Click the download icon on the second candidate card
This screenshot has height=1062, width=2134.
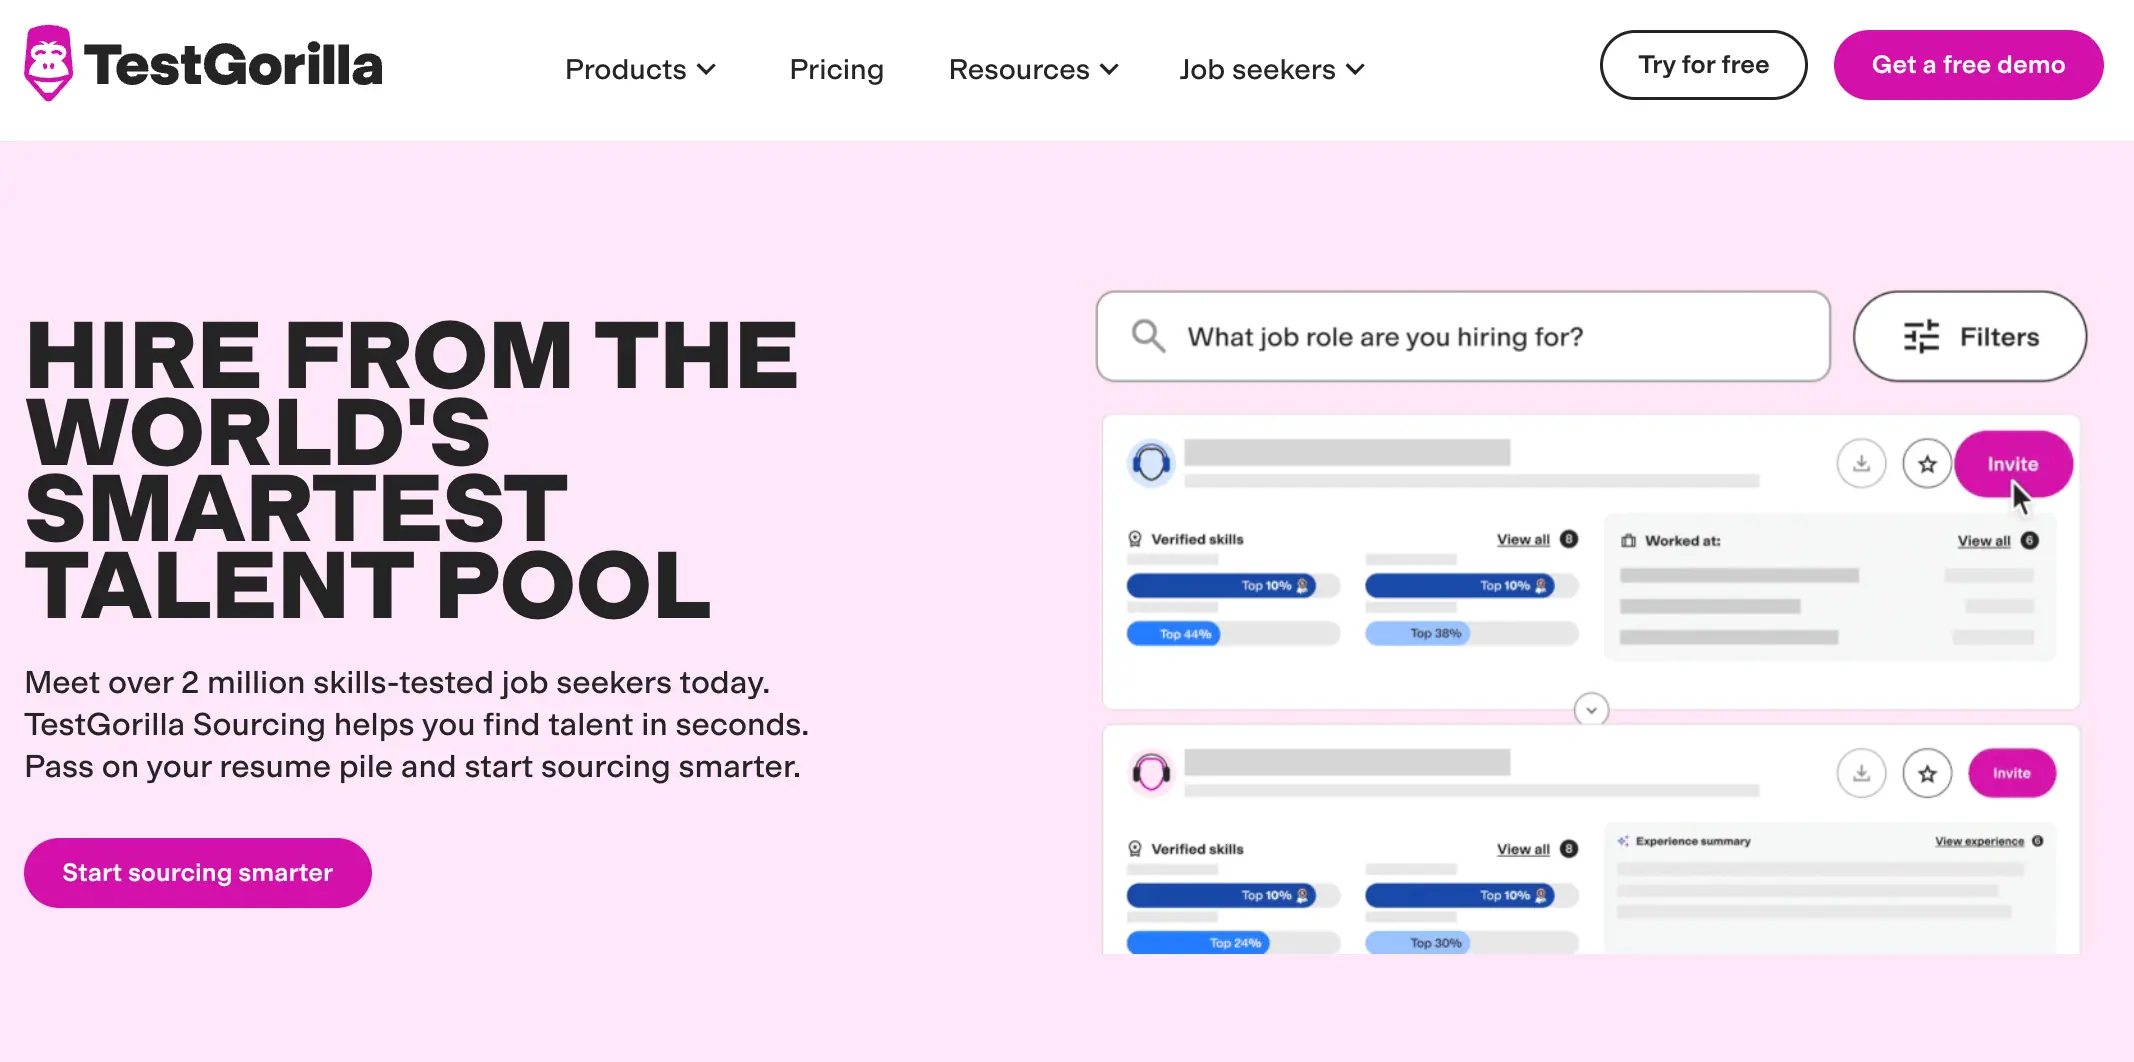tap(1861, 772)
